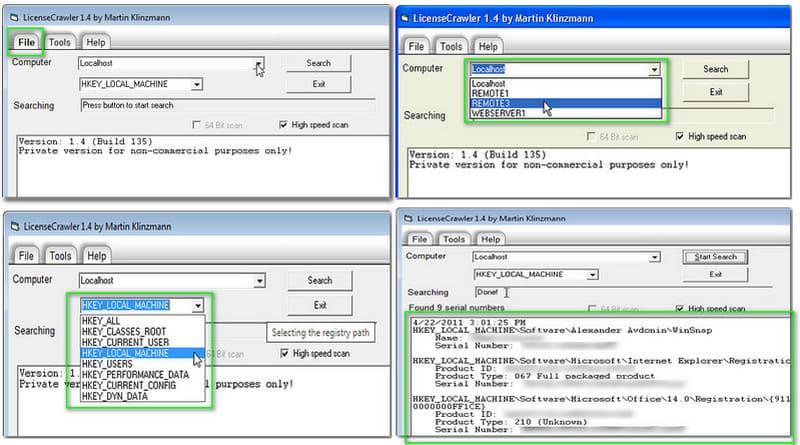Open Help tab in top-left window

[x=95, y=42]
